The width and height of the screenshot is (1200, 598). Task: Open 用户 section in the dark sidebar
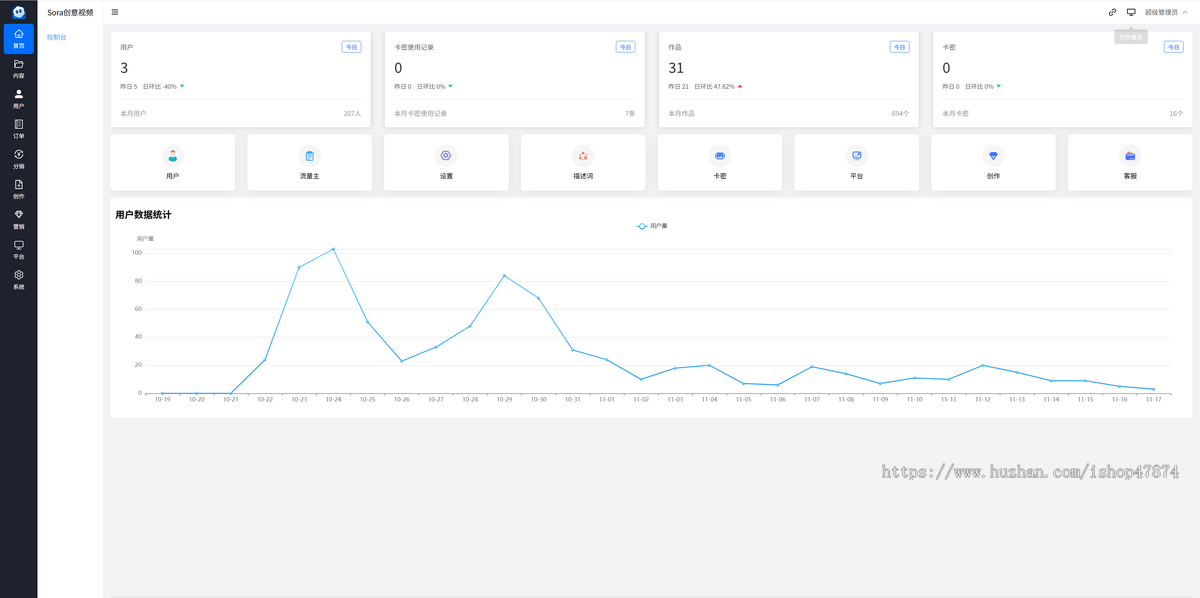[18, 99]
